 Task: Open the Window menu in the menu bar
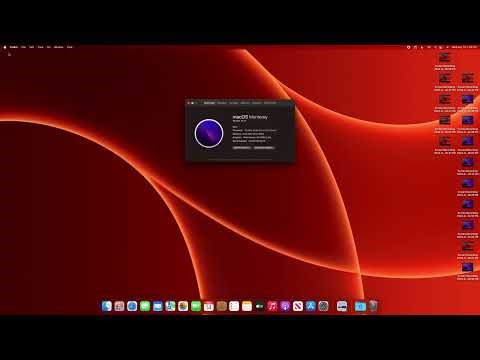pyautogui.click(x=59, y=47)
